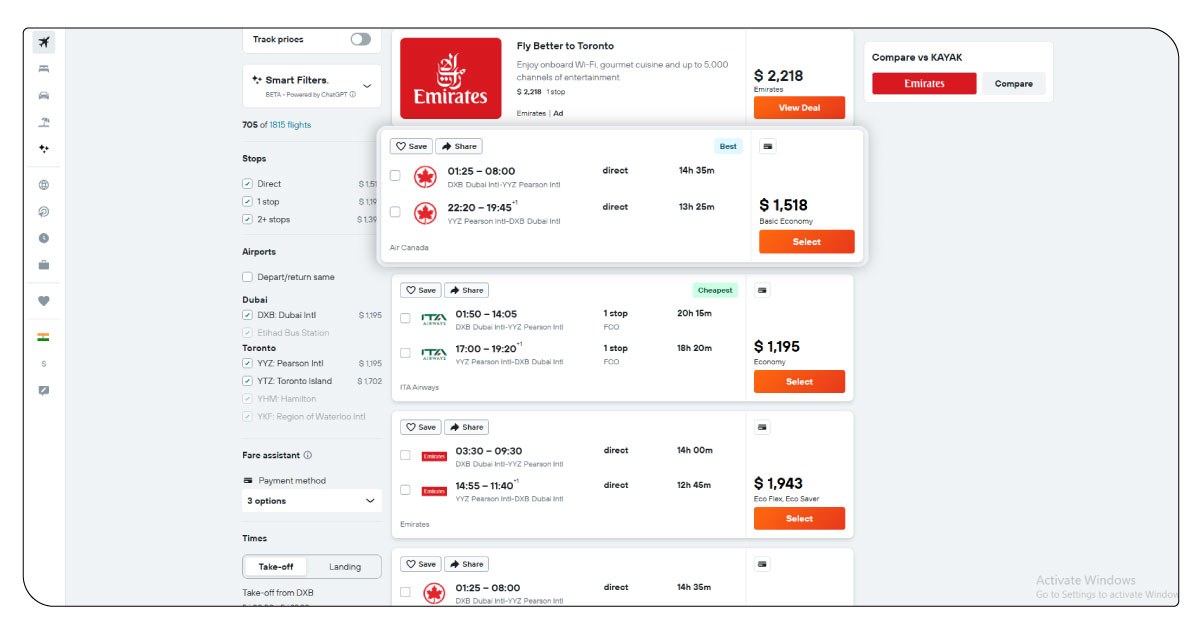This screenshot has height=634, width=1202.
Task: Open the Explore globe icon in sidebar
Action: pyautogui.click(x=42, y=185)
